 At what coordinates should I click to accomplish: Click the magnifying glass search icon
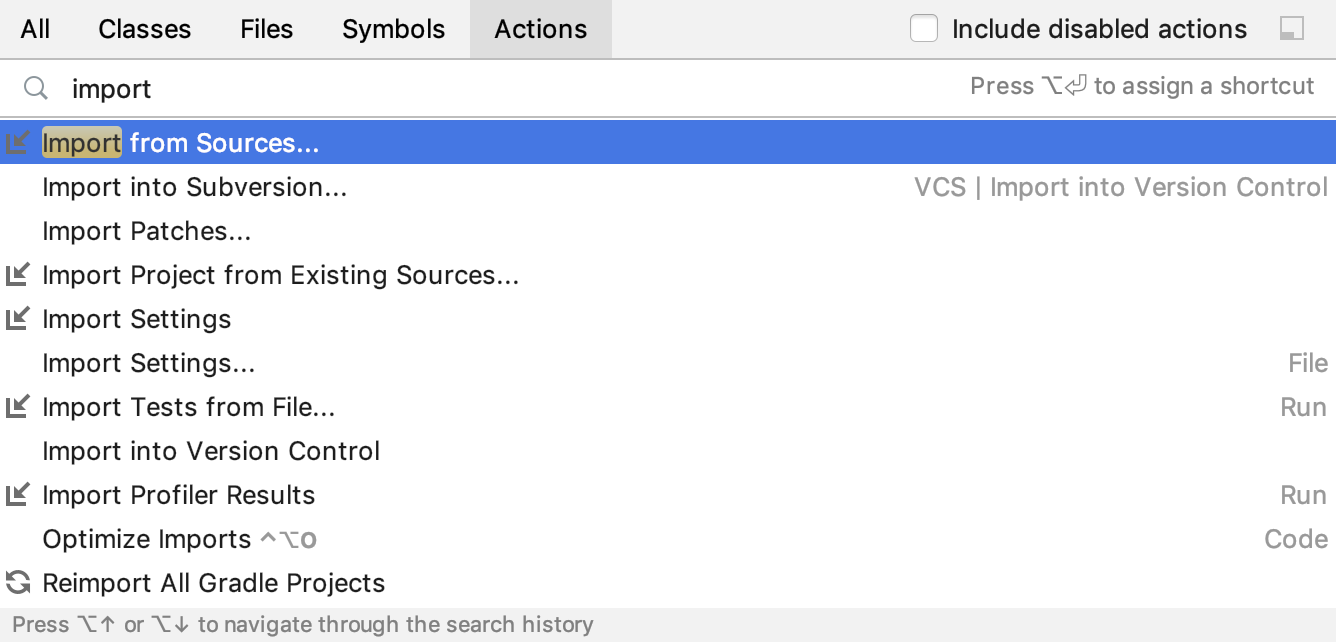tap(35, 88)
